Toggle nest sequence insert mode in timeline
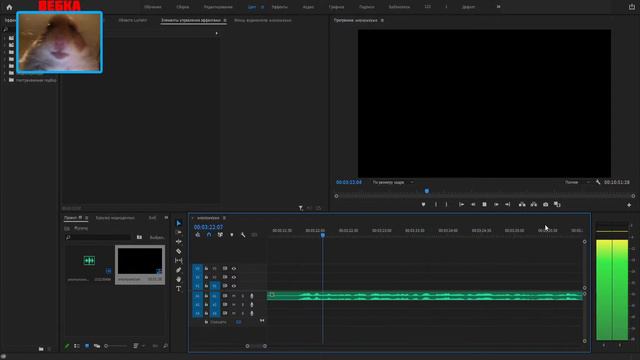 pyautogui.click(x=198, y=235)
